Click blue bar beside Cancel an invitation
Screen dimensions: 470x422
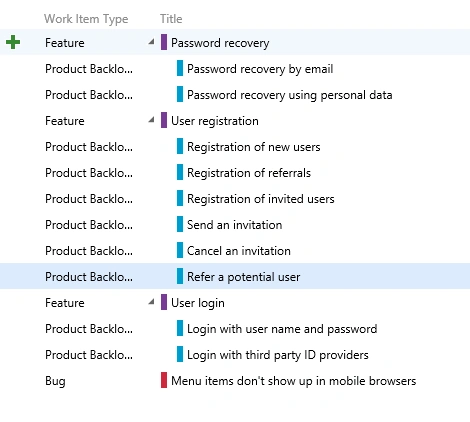tap(180, 250)
